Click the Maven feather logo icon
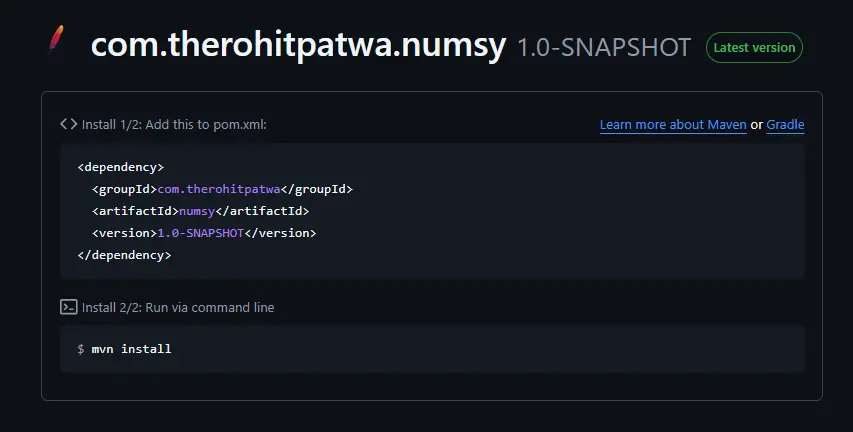 tap(56, 43)
